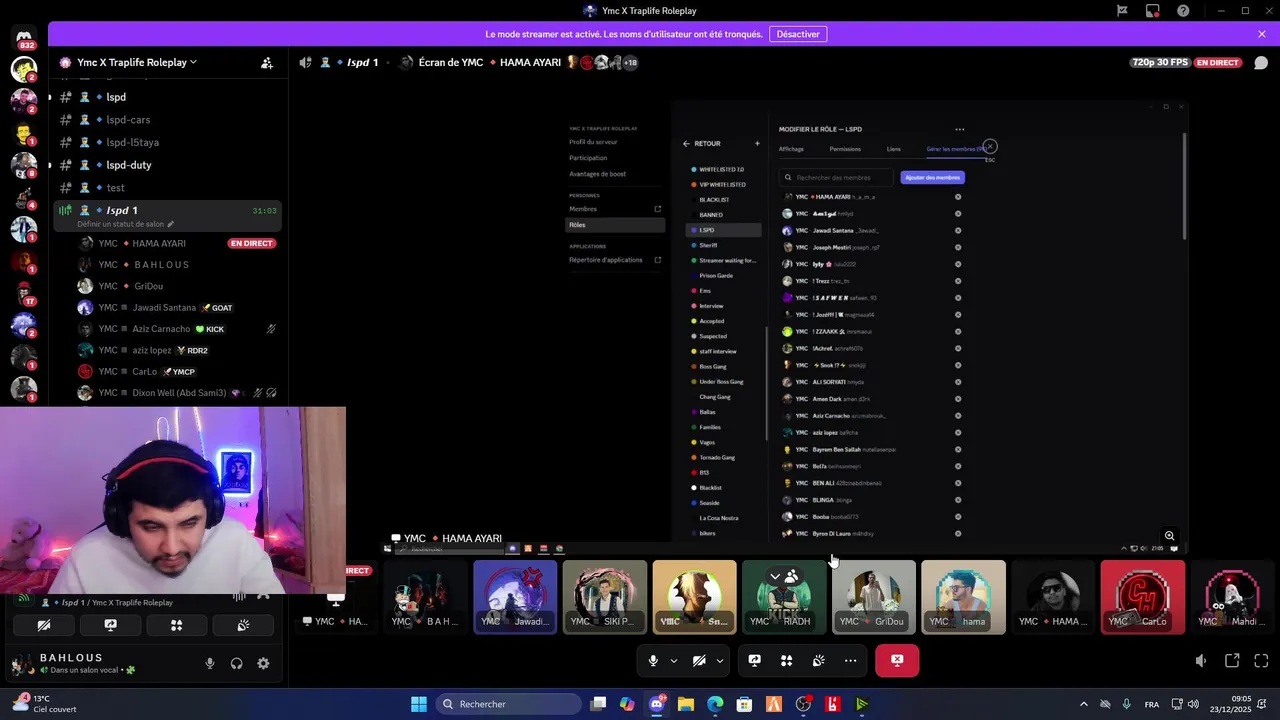The height and width of the screenshot is (720, 1280).
Task: Open the activity launcher in voice panel
Action: pos(176,625)
